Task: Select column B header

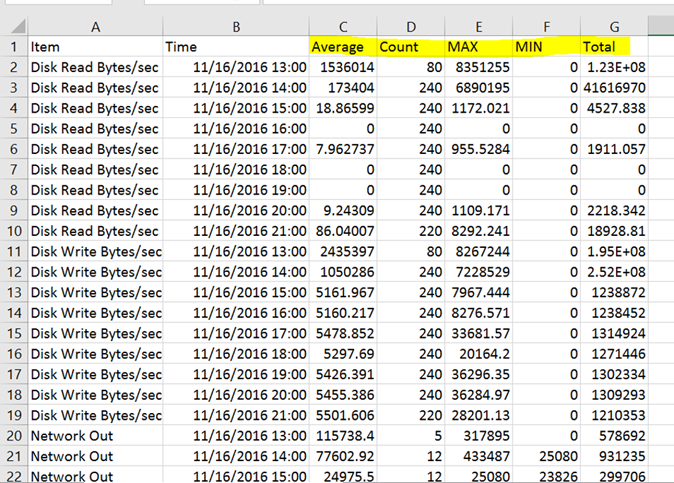Action: (x=236, y=27)
